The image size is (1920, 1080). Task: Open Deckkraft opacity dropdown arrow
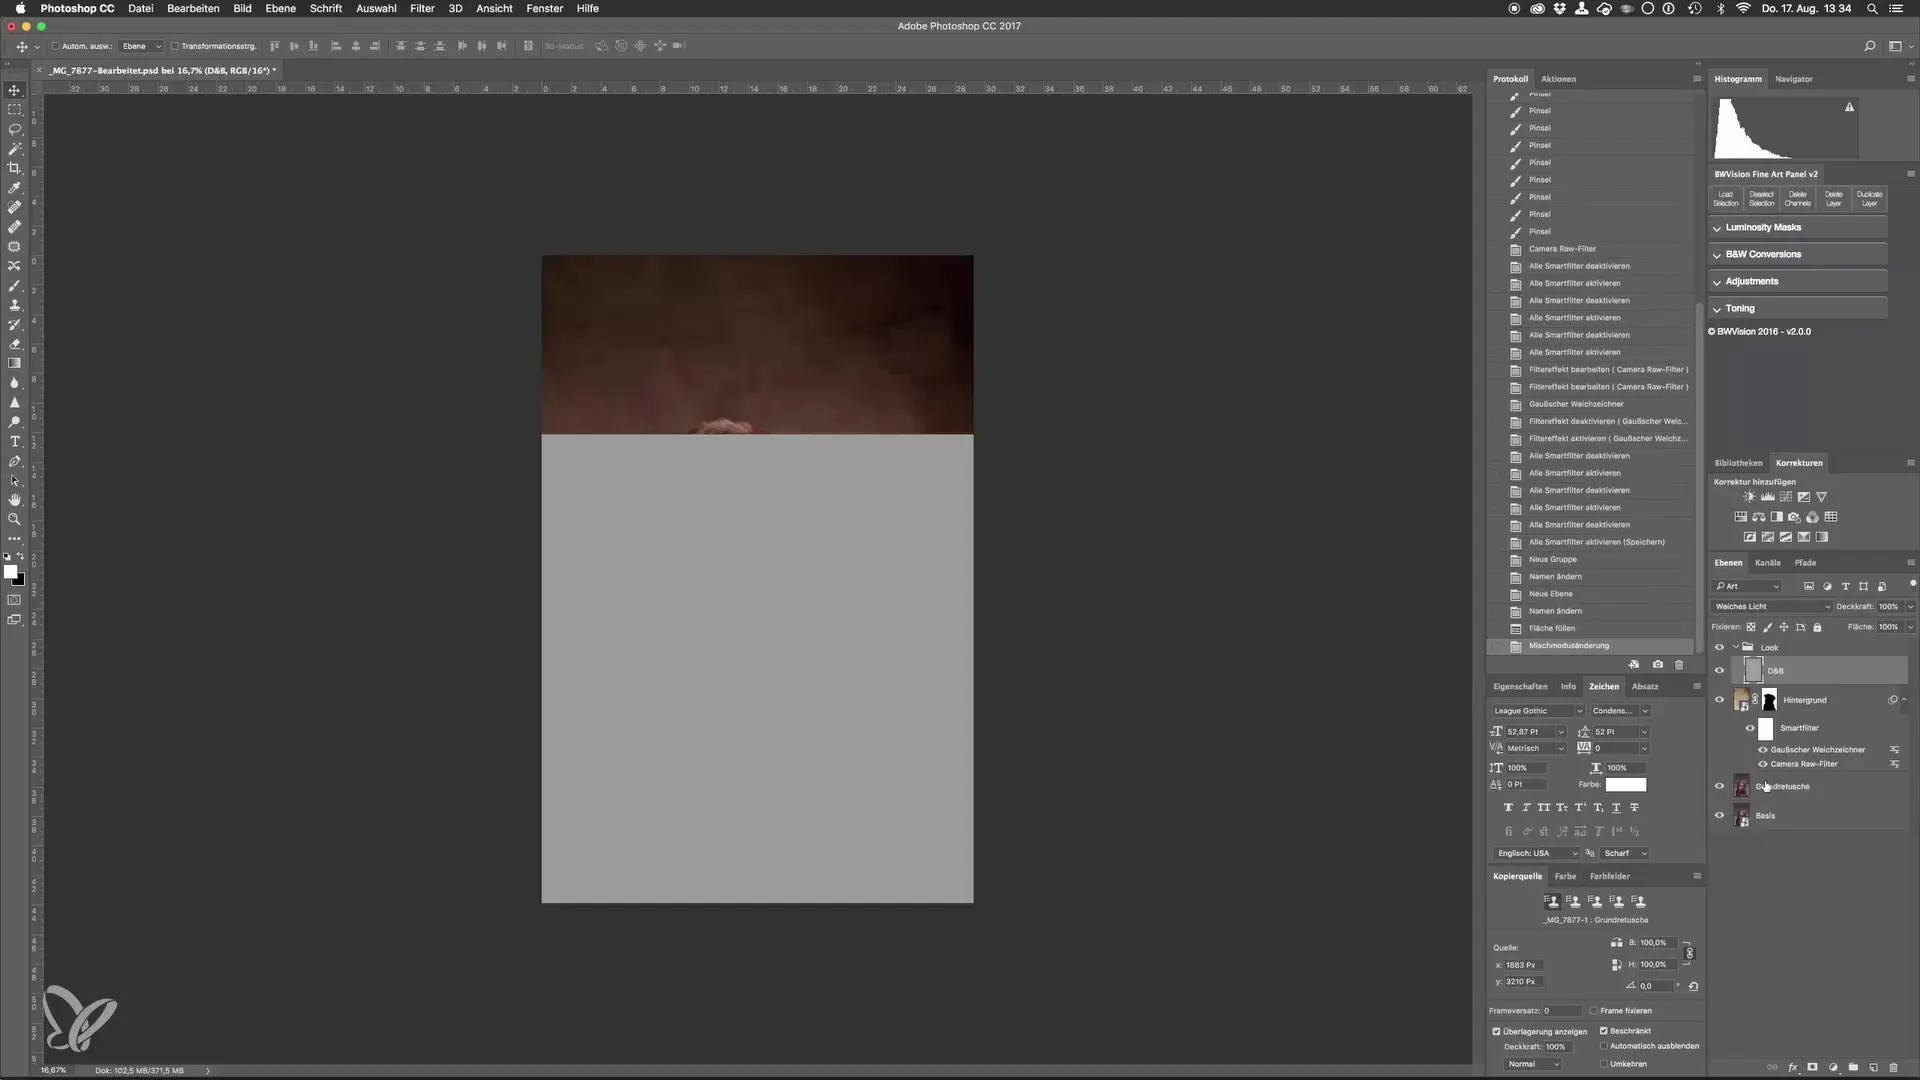(1910, 607)
